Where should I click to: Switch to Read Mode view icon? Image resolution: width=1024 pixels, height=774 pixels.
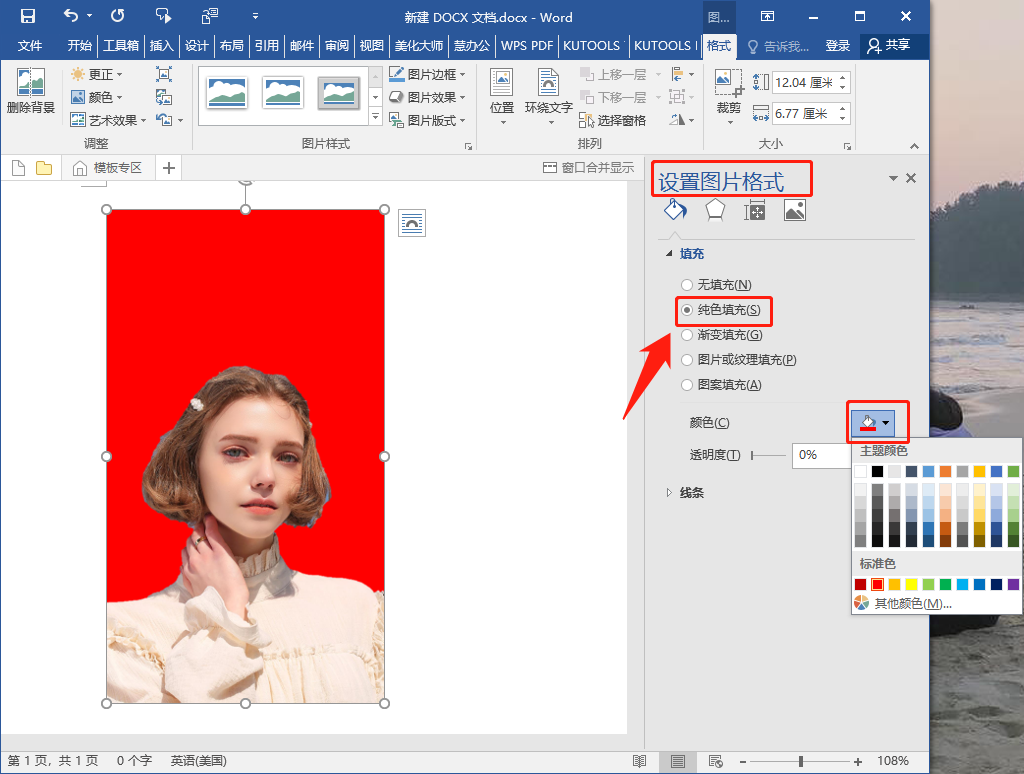pos(639,761)
